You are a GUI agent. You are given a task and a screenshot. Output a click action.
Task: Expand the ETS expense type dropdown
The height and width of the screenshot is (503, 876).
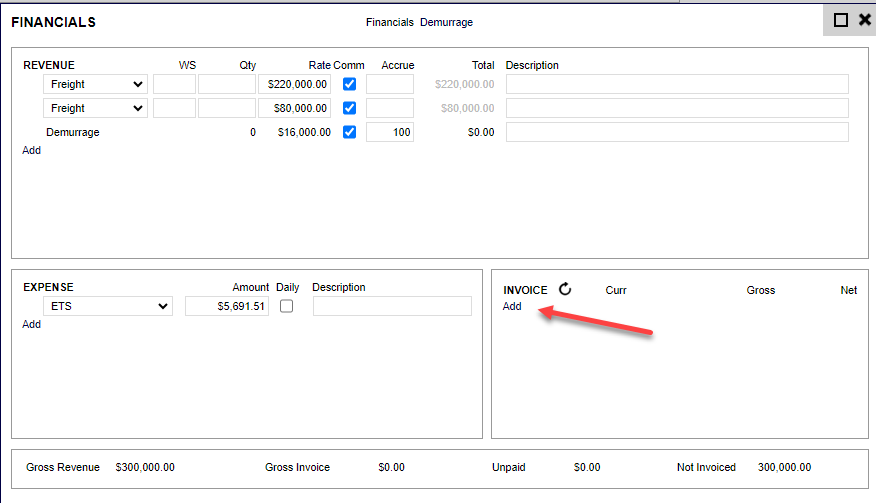[107, 306]
